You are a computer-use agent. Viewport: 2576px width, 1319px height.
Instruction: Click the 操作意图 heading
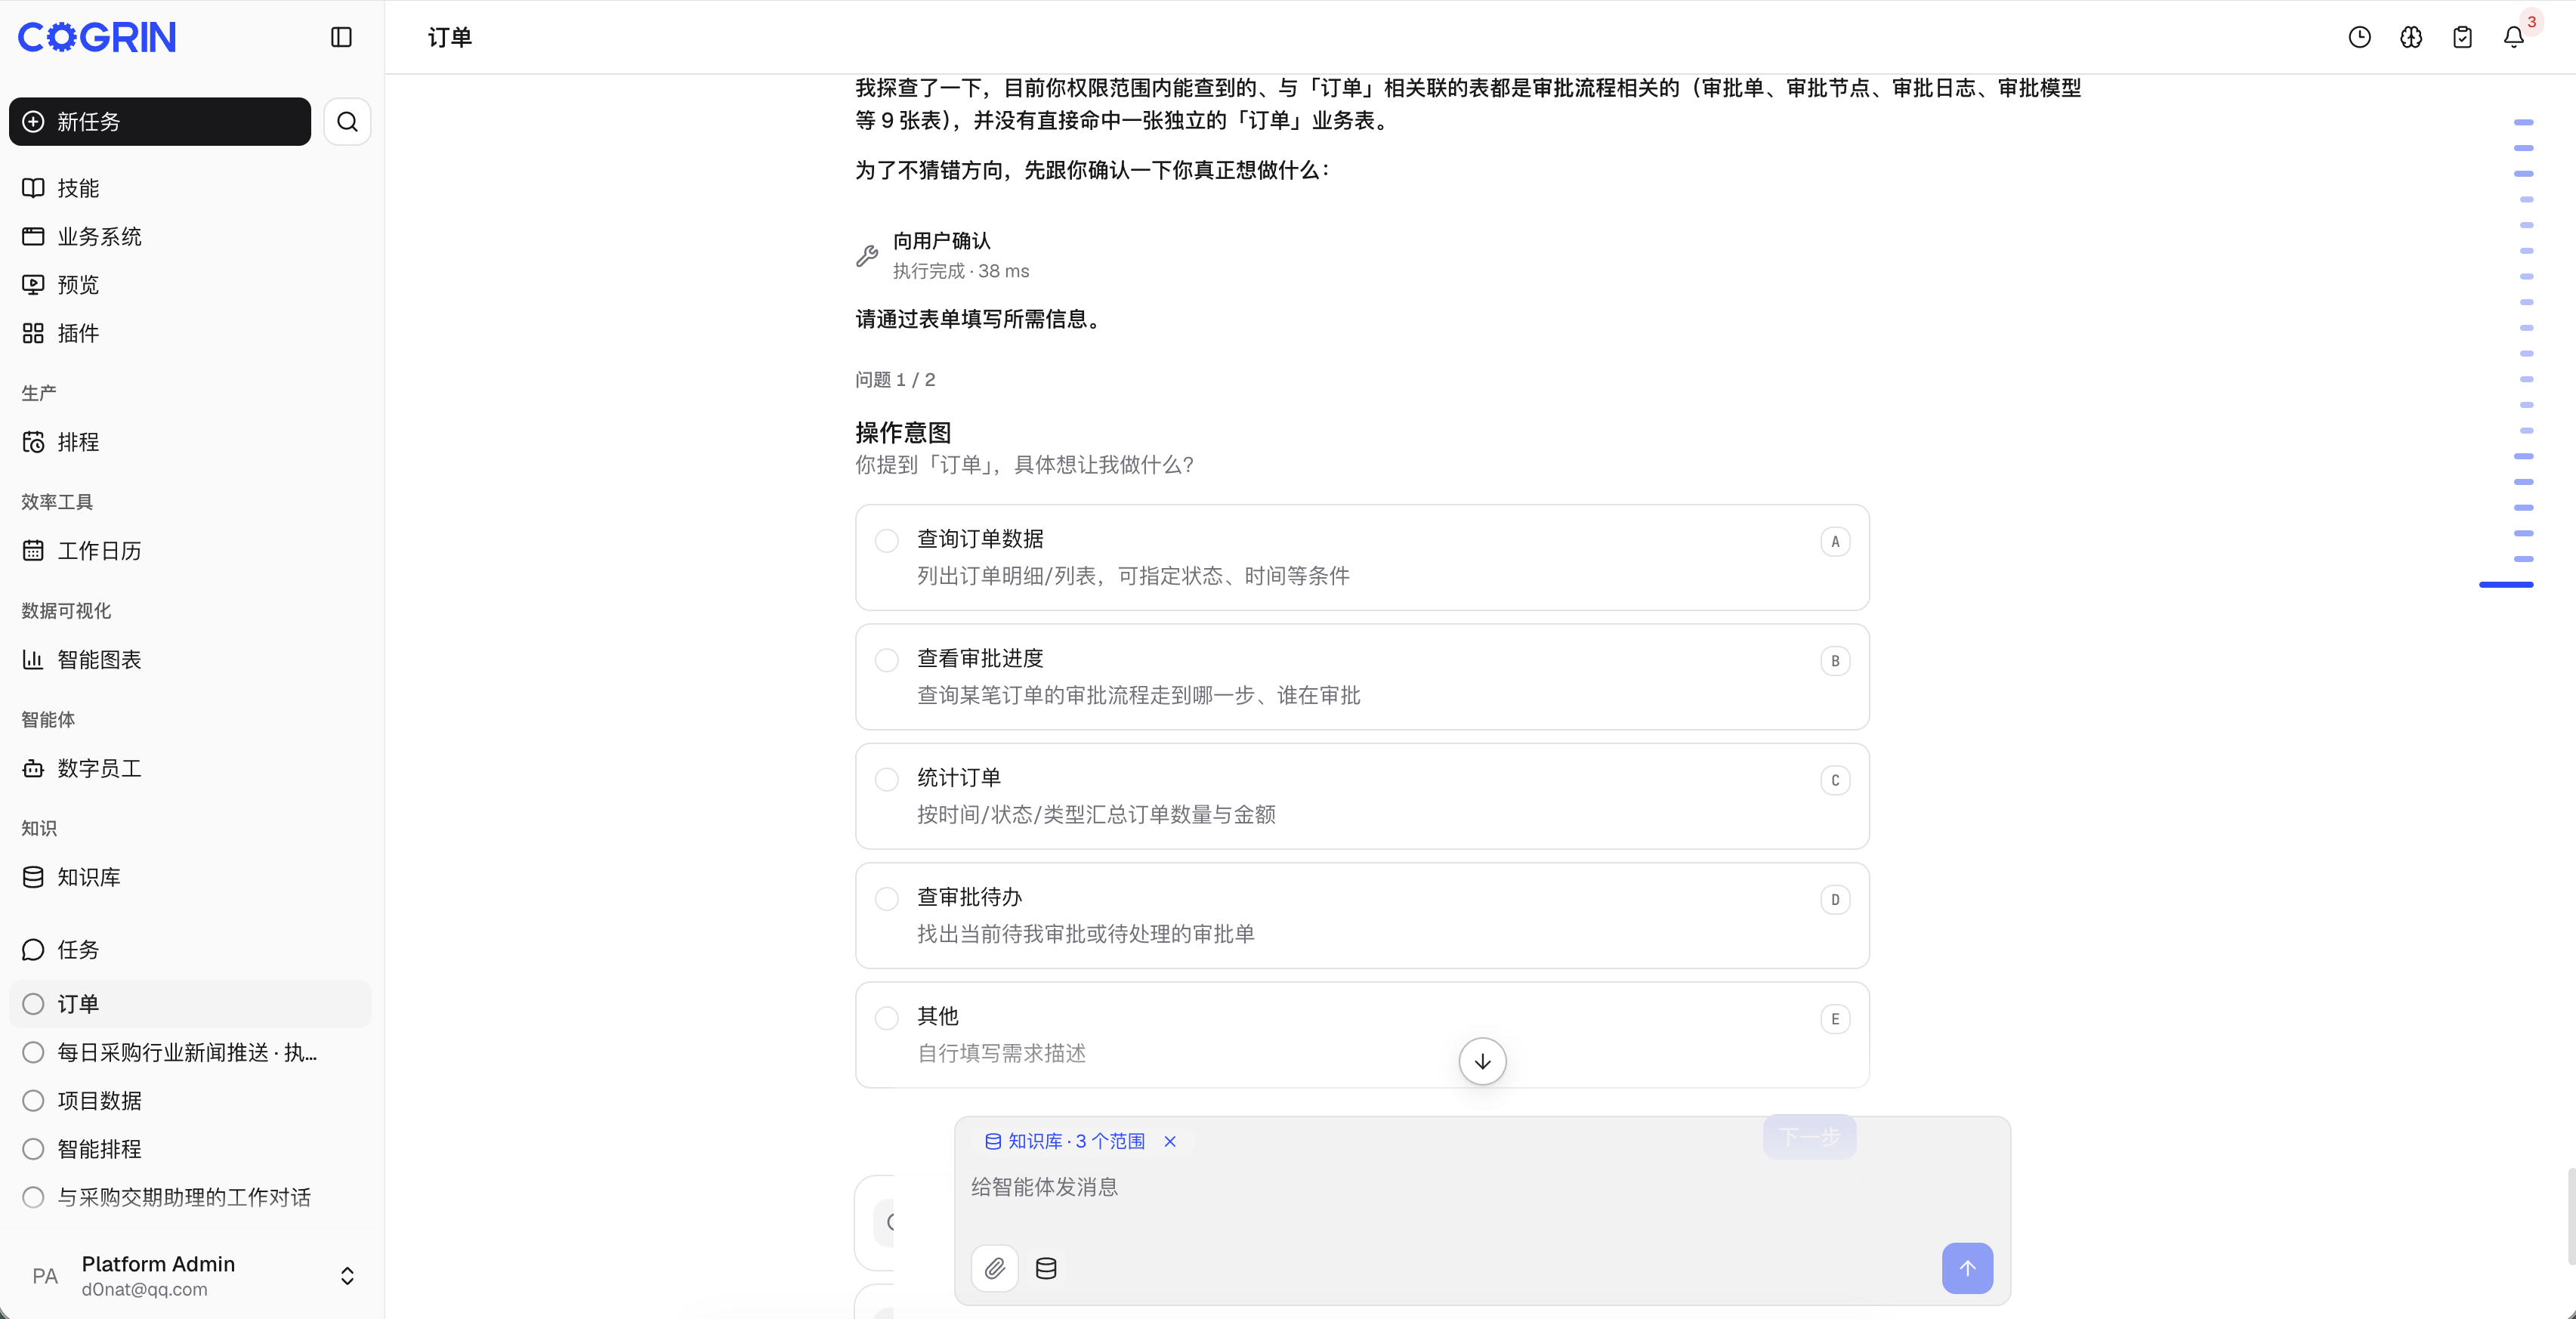(903, 432)
